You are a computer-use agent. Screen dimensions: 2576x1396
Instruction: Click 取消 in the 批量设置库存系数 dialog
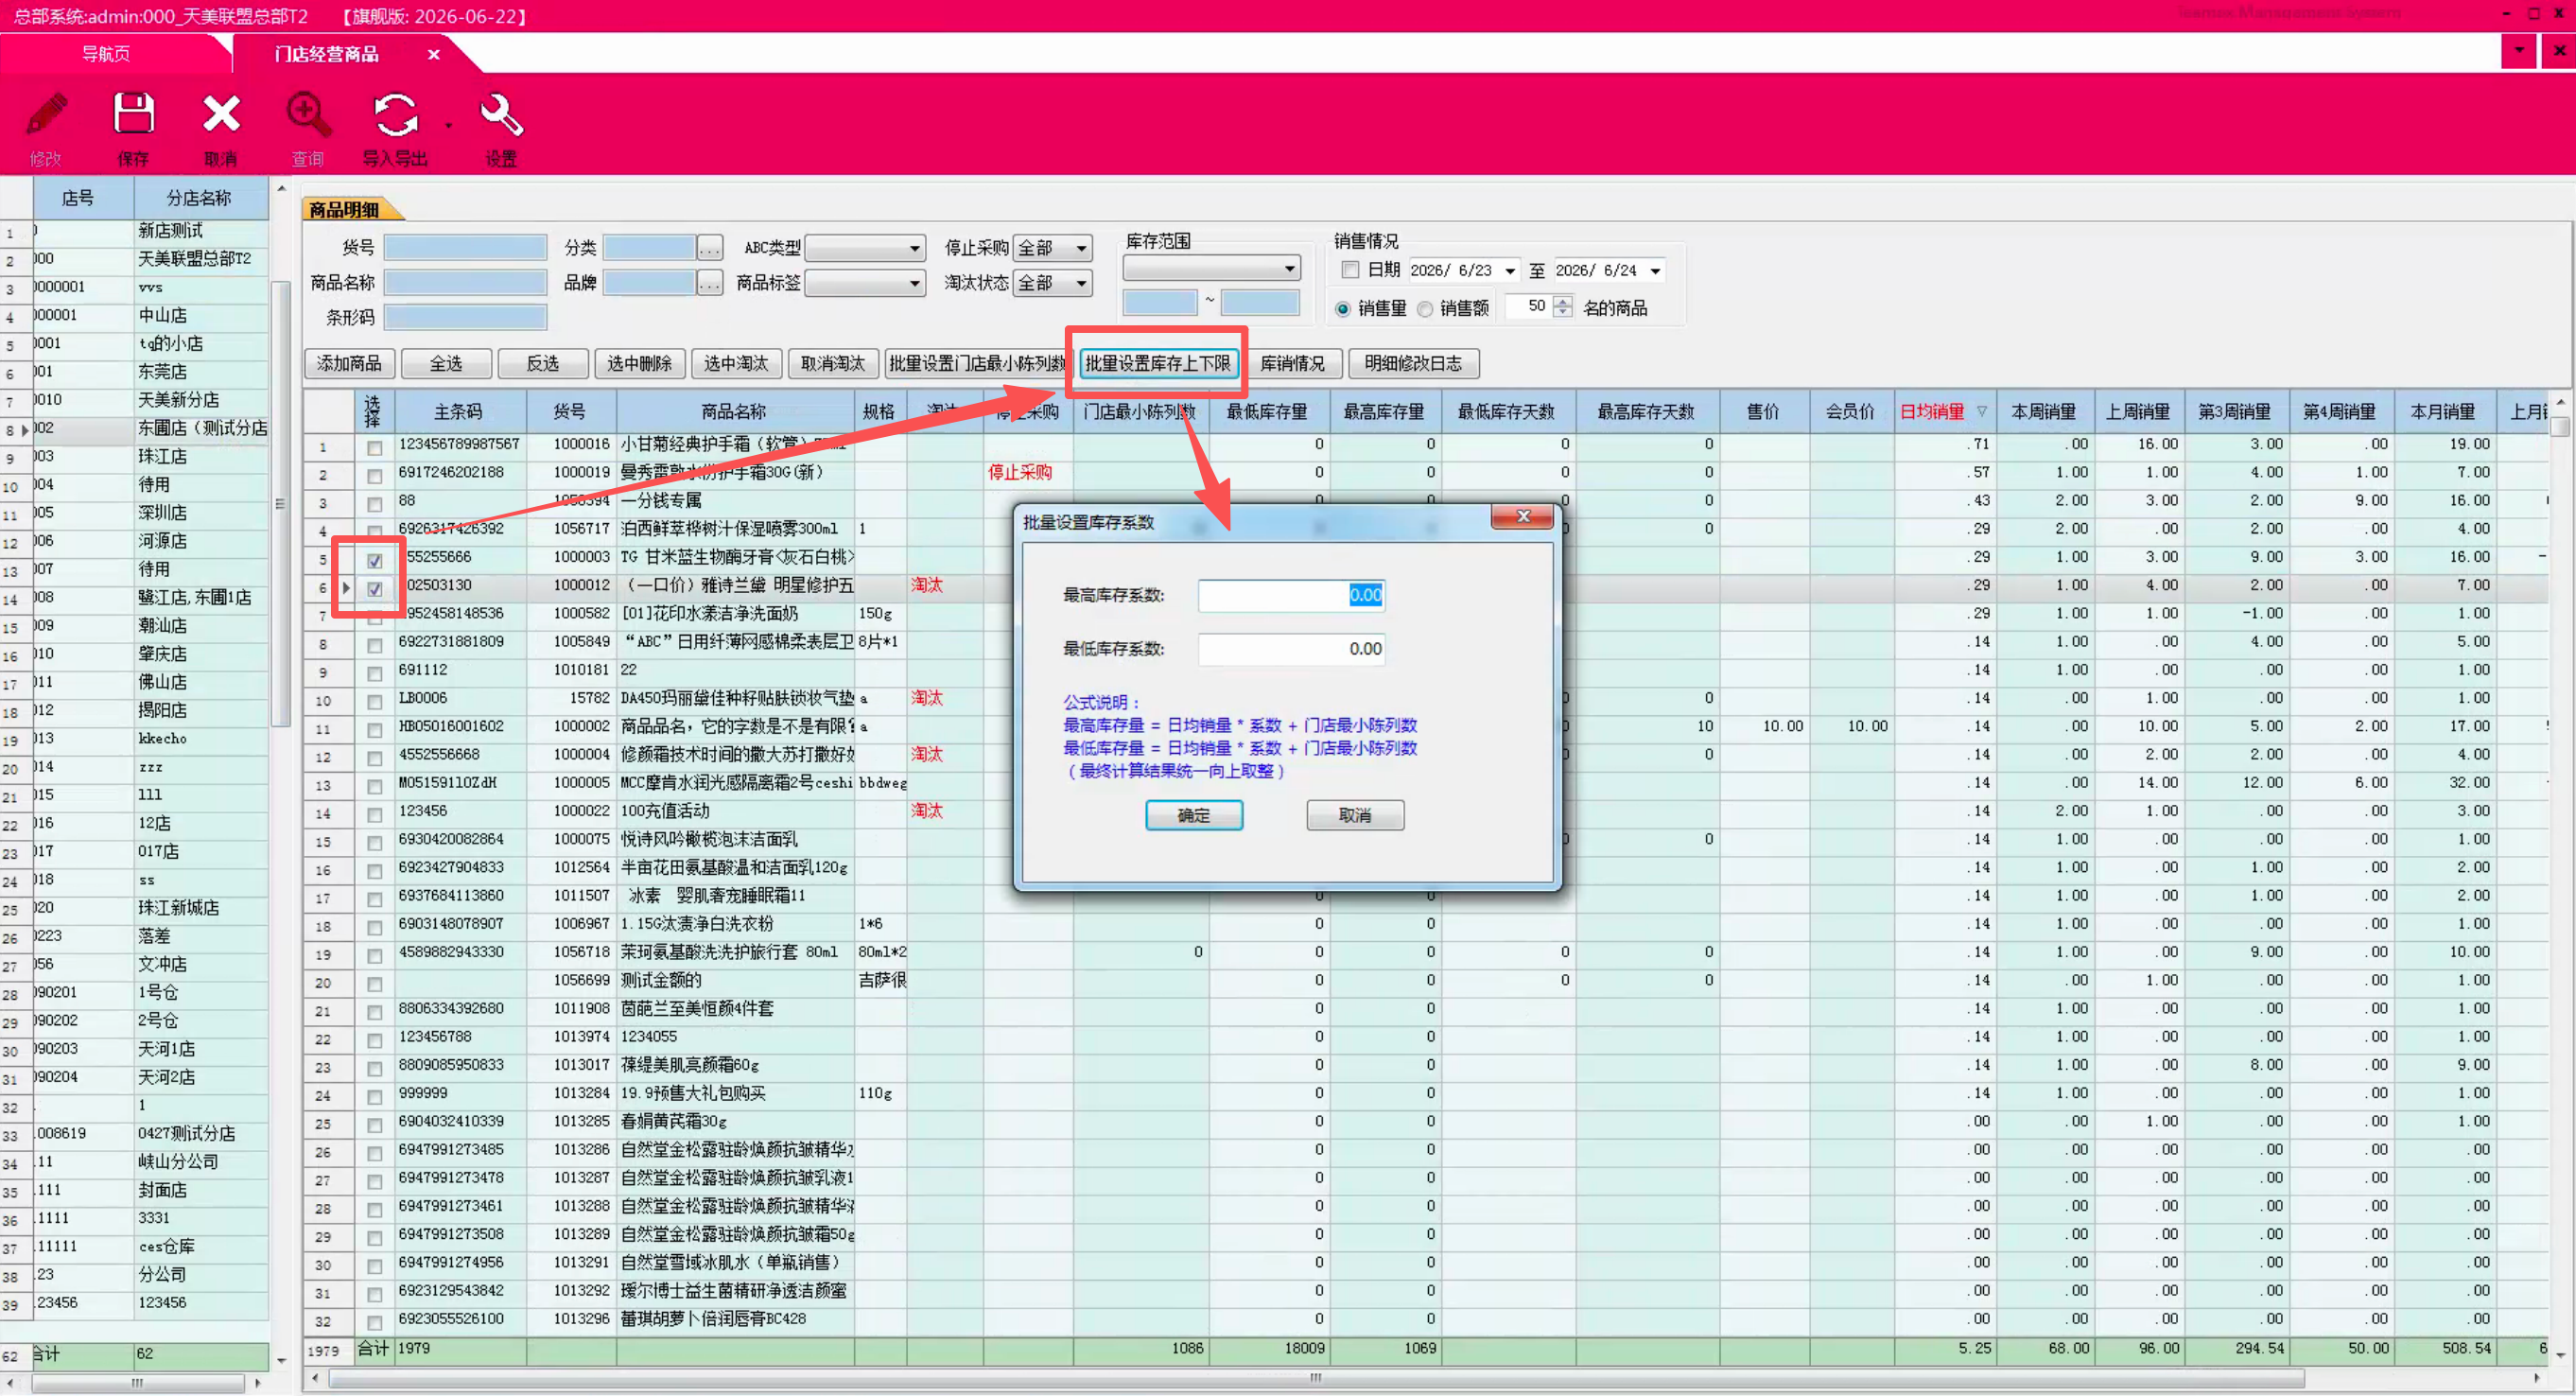click(1354, 815)
